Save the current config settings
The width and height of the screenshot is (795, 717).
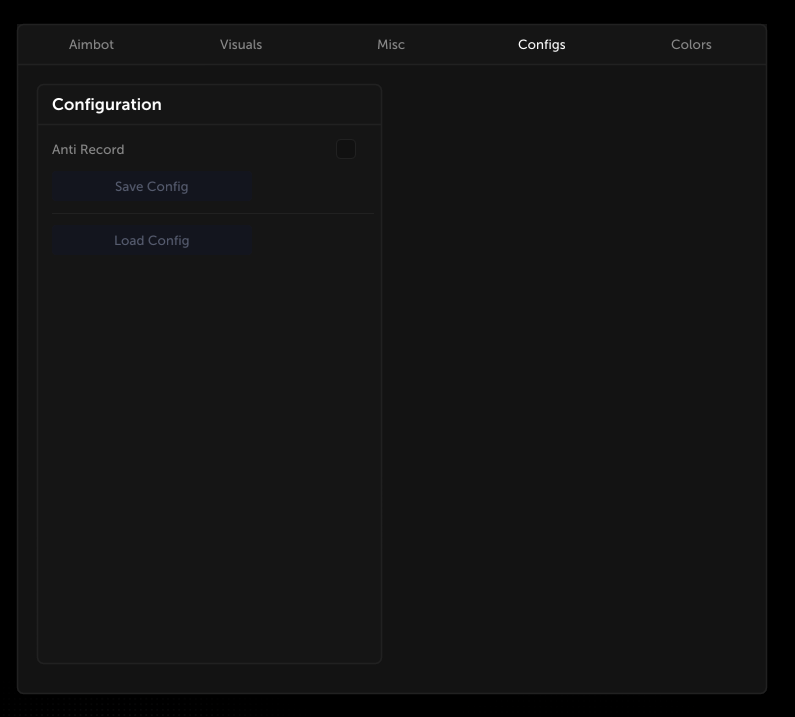click(151, 187)
